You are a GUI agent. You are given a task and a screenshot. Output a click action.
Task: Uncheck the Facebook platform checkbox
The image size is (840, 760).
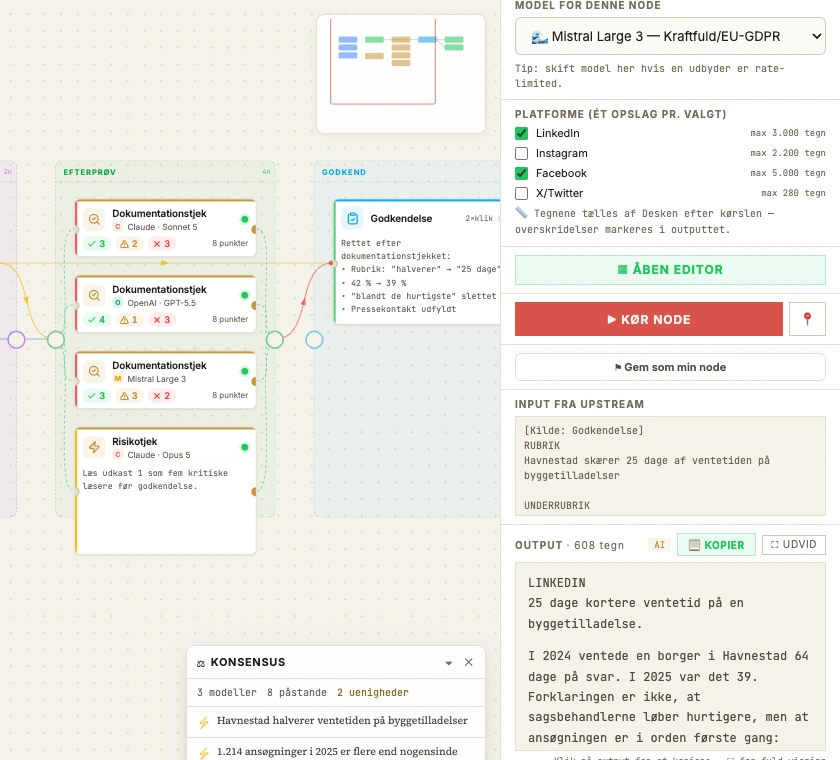pyautogui.click(x=521, y=174)
